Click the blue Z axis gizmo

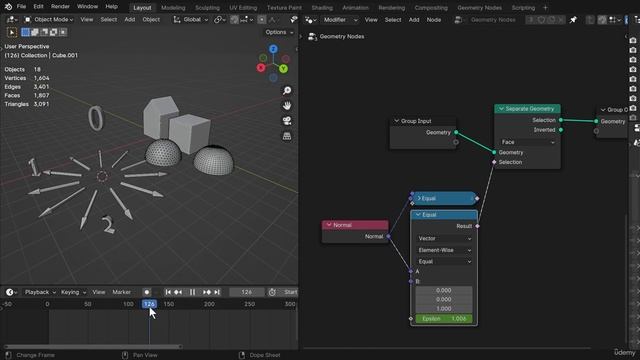273,49
